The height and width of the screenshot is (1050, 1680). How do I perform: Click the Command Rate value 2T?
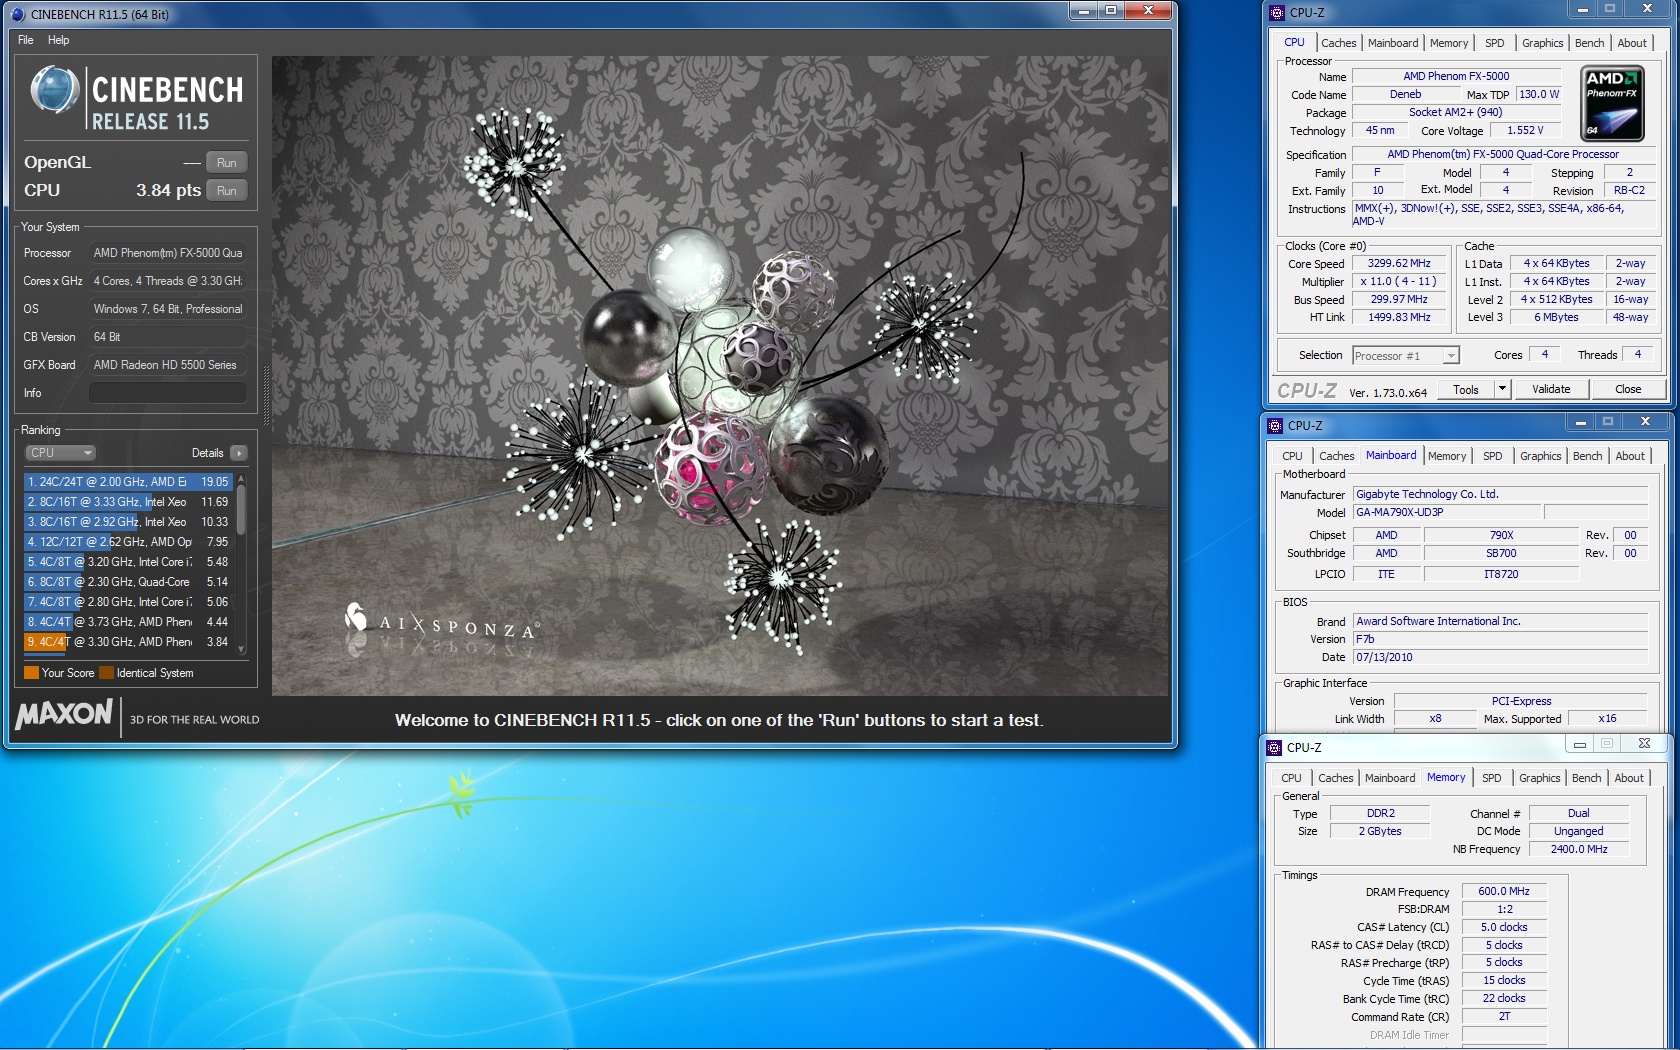[1504, 1017]
